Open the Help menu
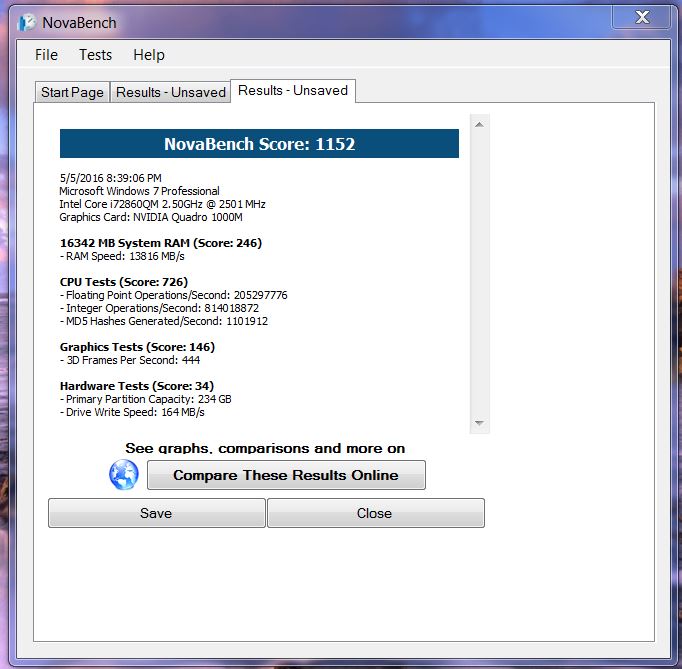The width and height of the screenshot is (682, 669). pyautogui.click(x=149, y=55)
